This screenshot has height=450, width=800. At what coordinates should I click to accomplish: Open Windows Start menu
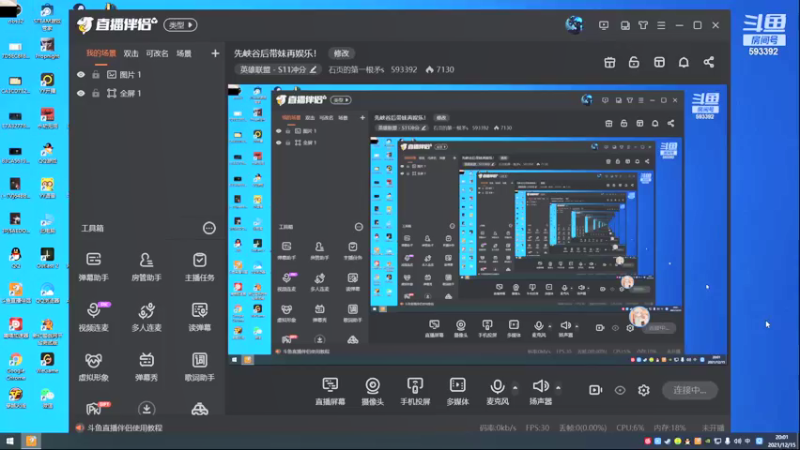[x=10, y=441]
